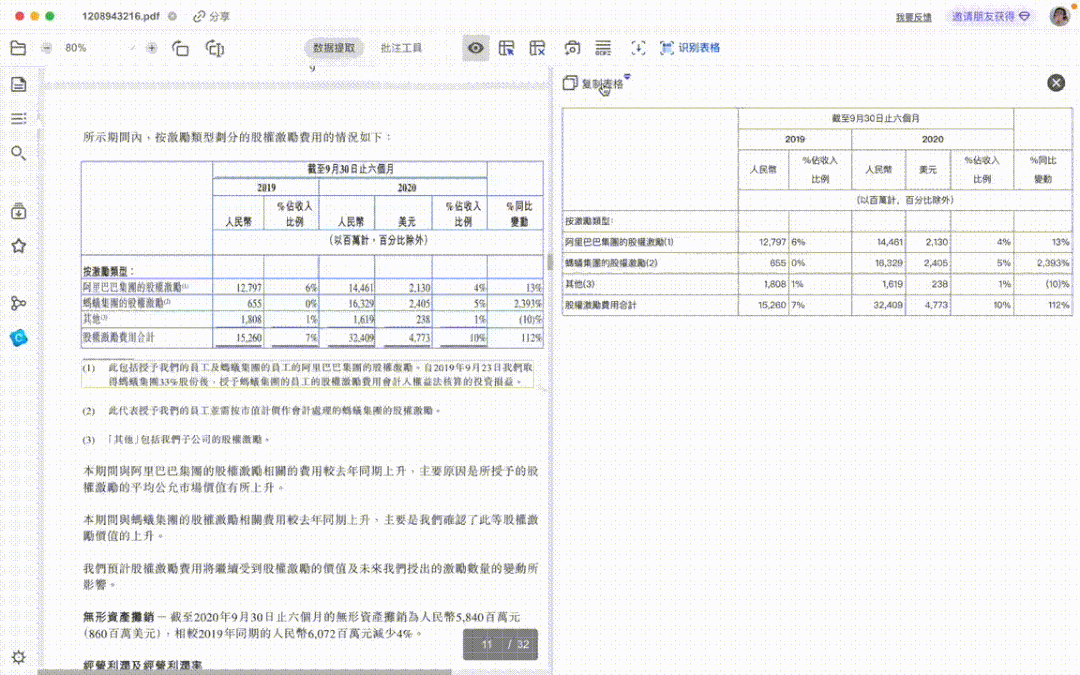Click the blue C app icon
The height and width of the screenshot is (675, 1080).
tap(19, 338)
